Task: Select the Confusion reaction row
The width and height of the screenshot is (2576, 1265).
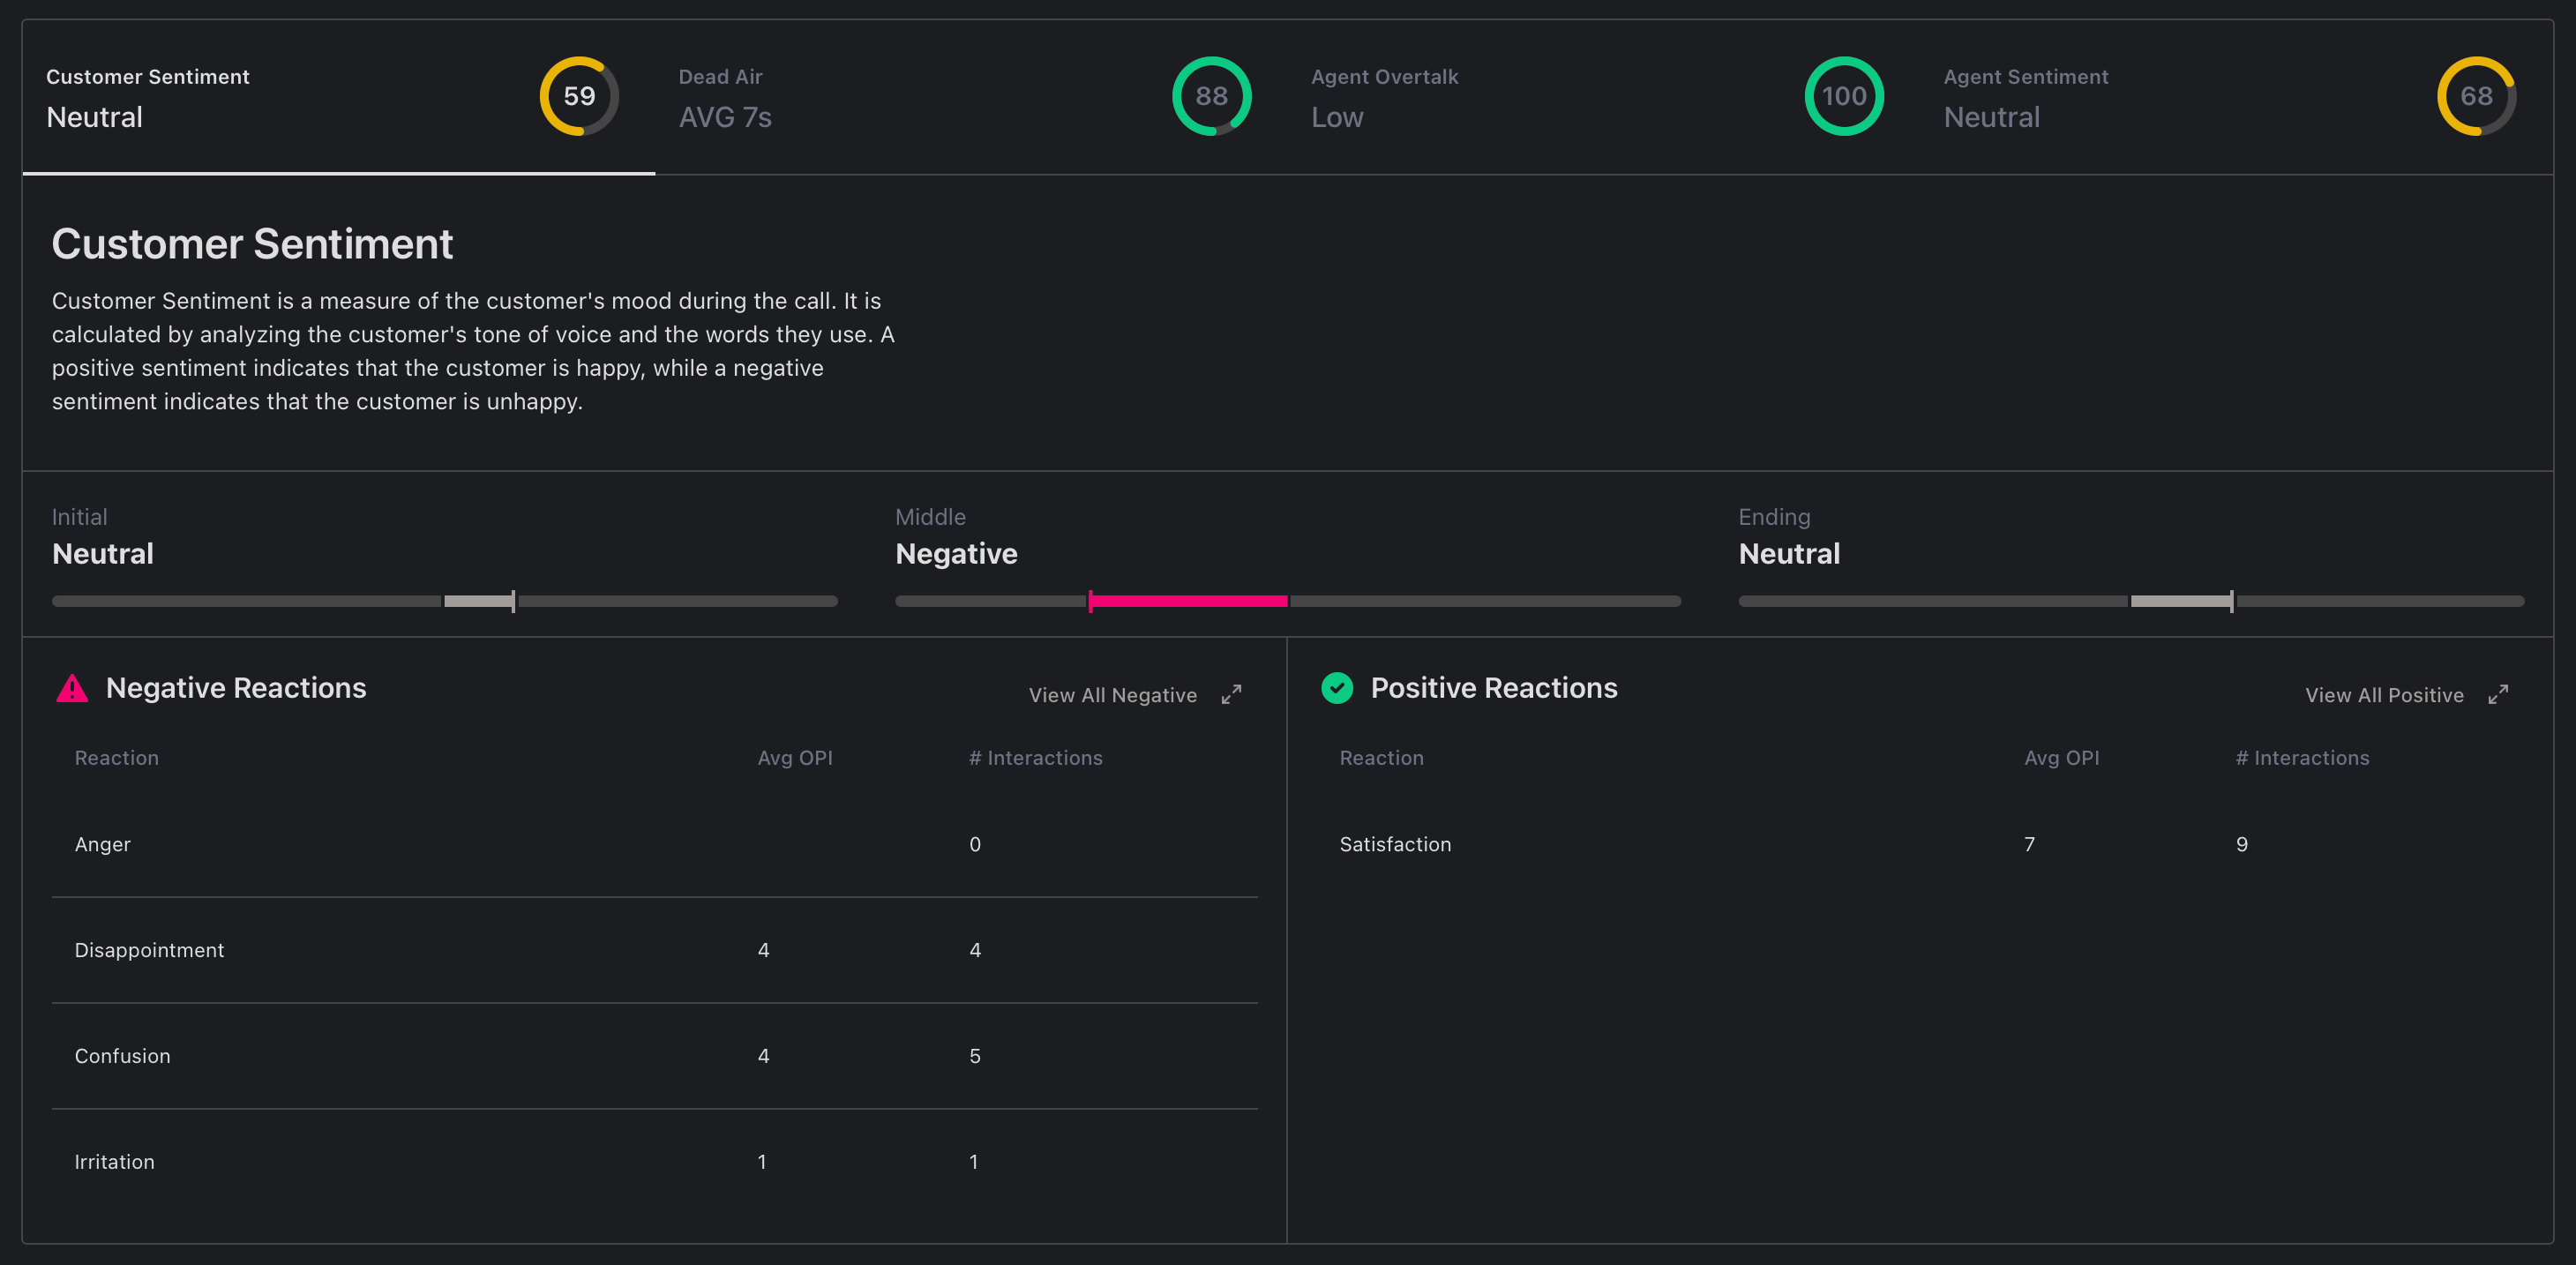Action: click(x=123, y=1056)
